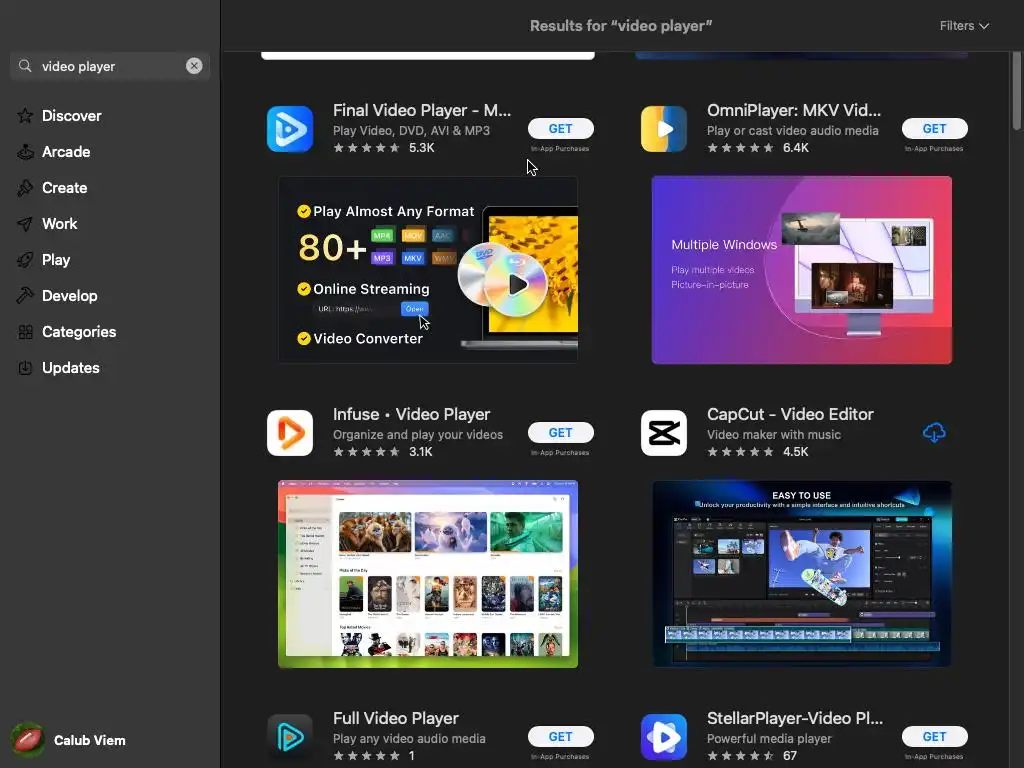1024x768 pixels.
Task: Click the Play rocket icon
Action: pyautogui.click(x=25, y=260)
